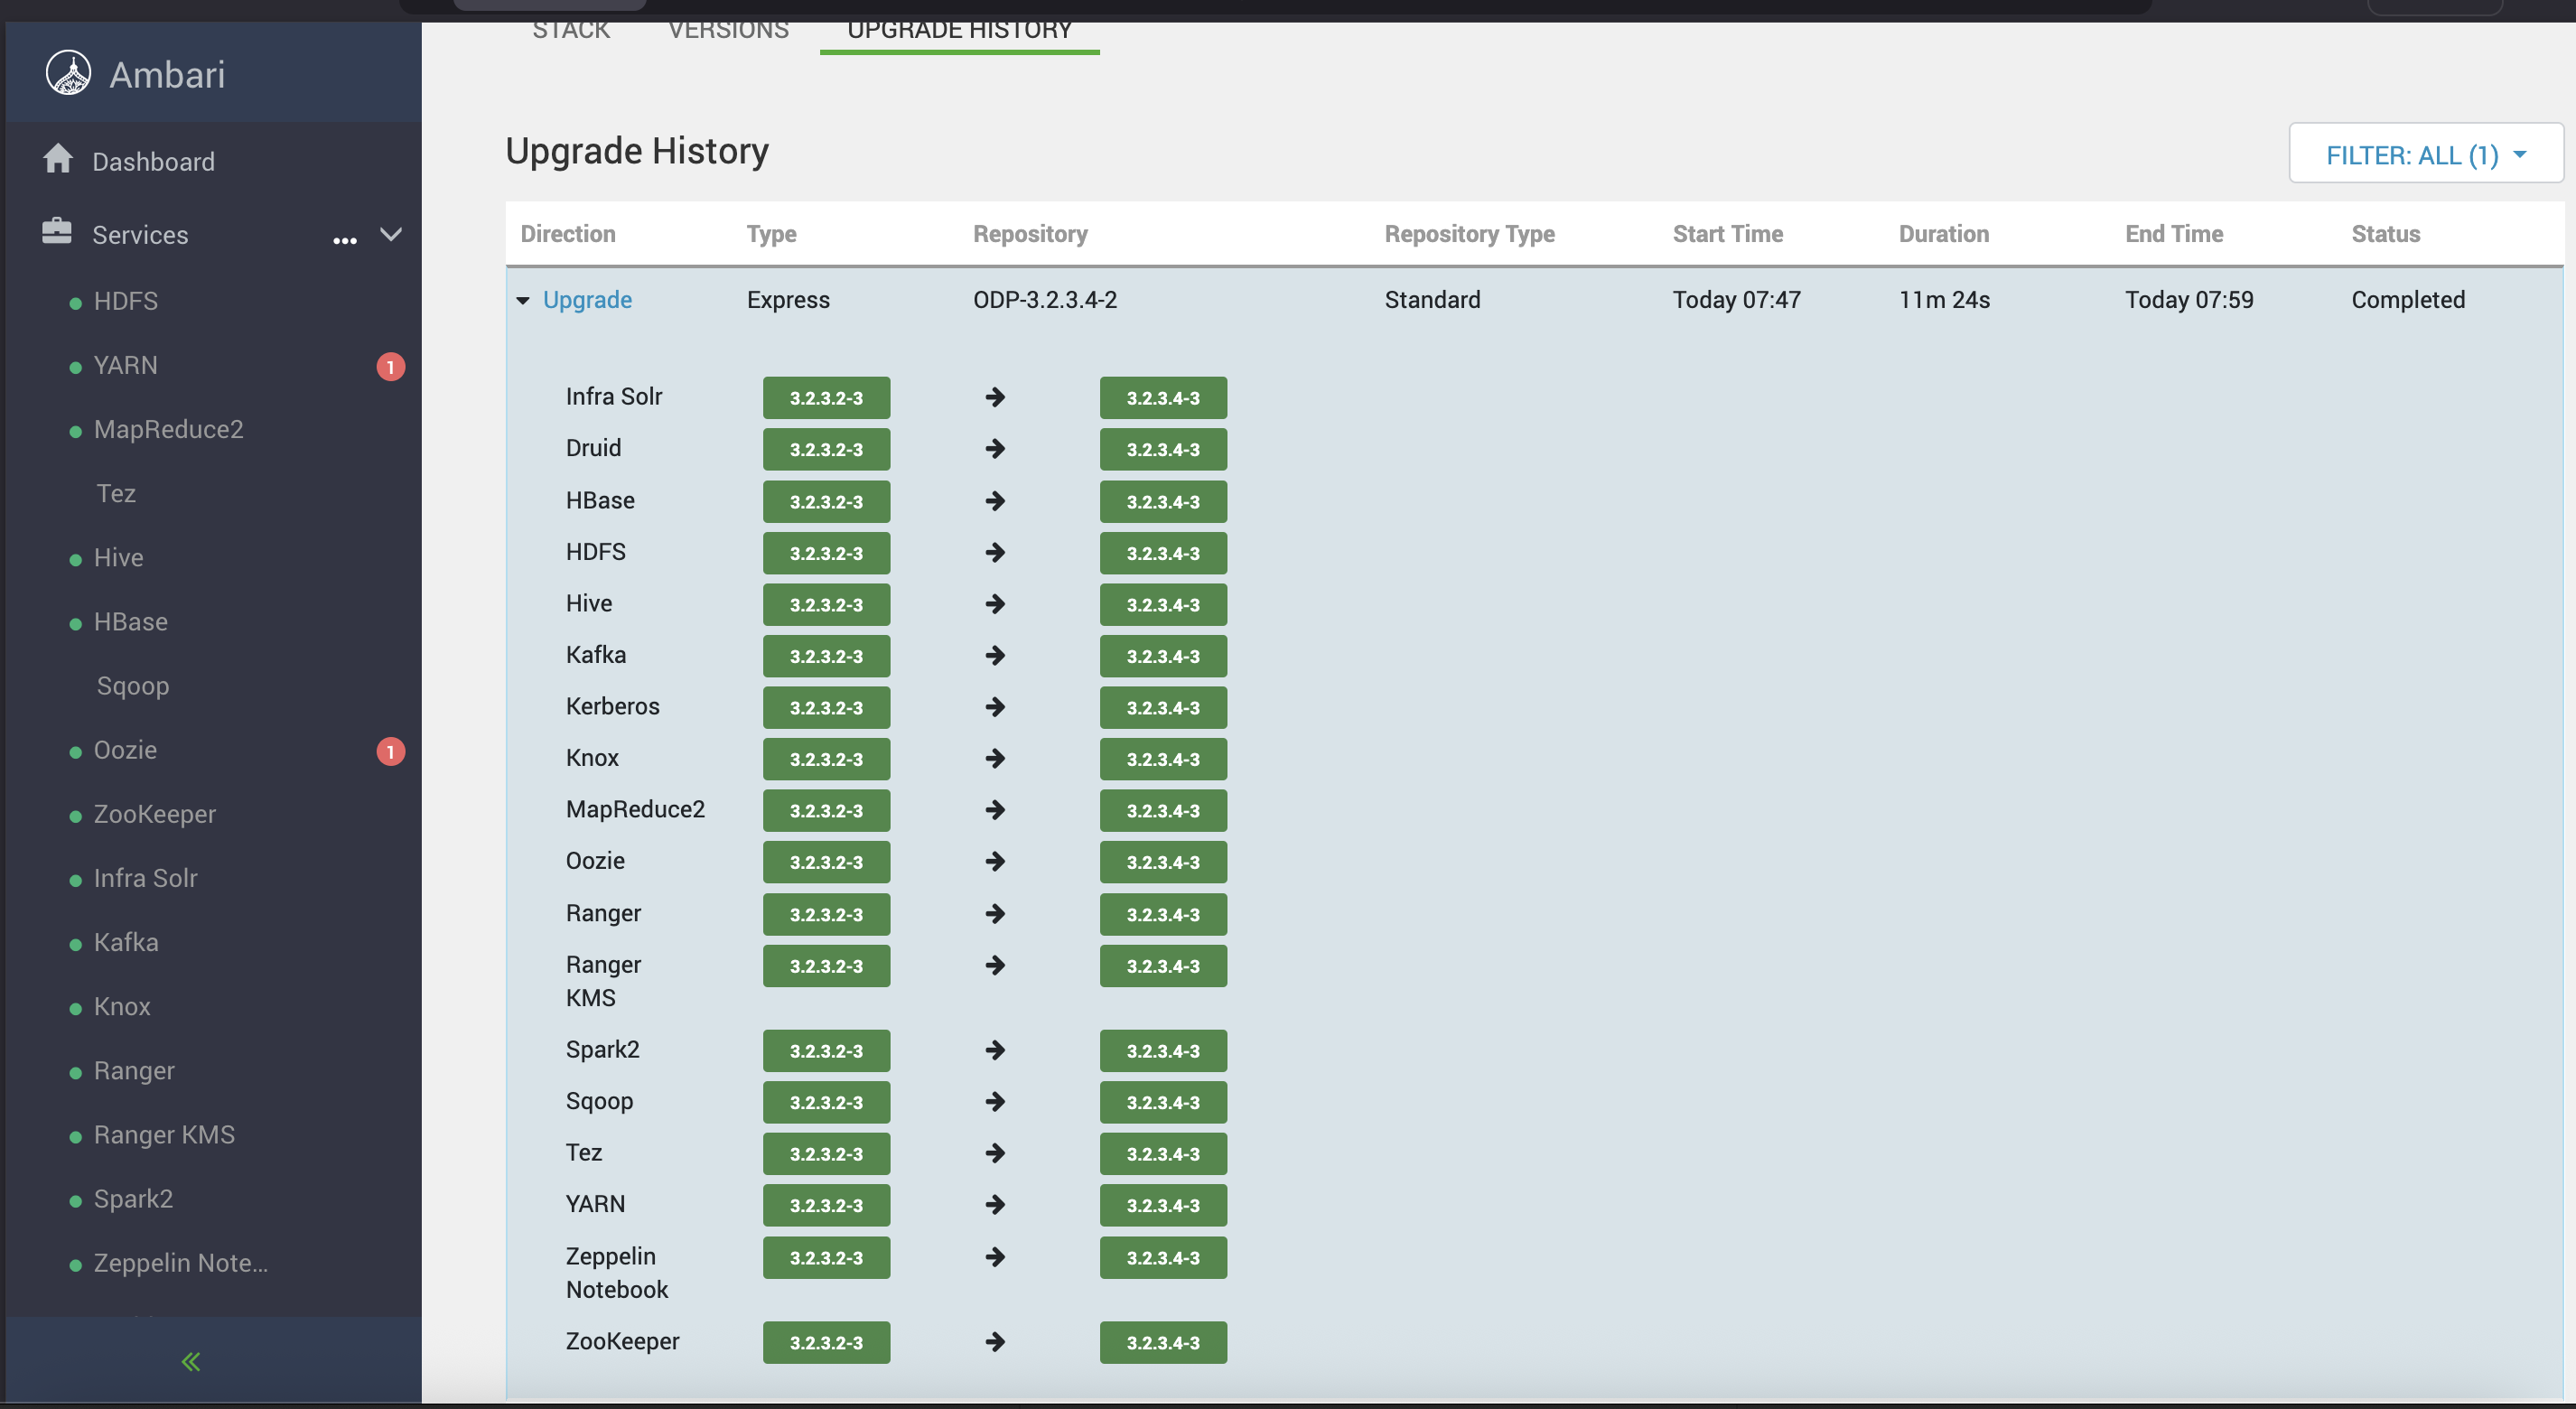Open Infra Solr service in sidebar
The height and width of the screenshot is (1409, 2576).
146,878
